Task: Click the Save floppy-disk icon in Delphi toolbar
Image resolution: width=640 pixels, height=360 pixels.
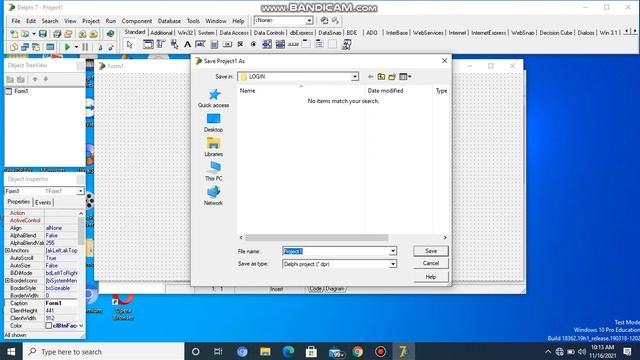Action: tap(42, 34)
